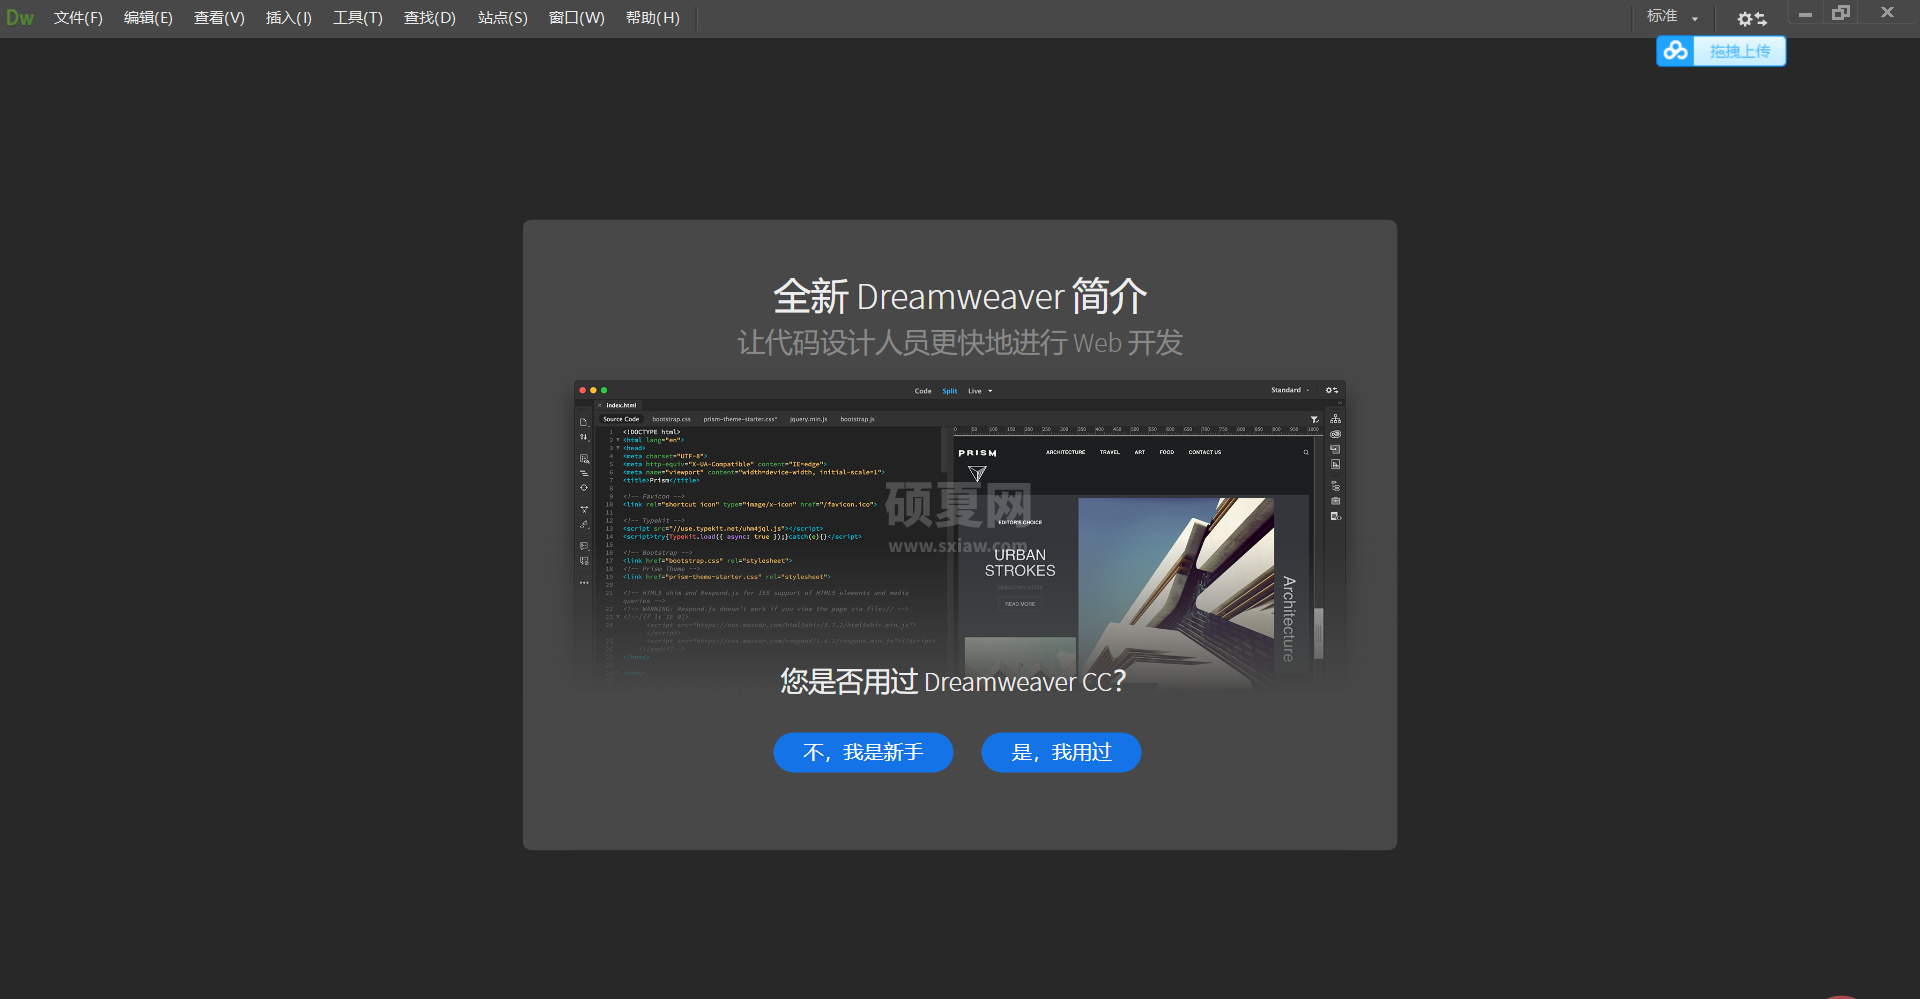
Task: Click the sync settings gear icon
Action: [x=1751, y=18]
